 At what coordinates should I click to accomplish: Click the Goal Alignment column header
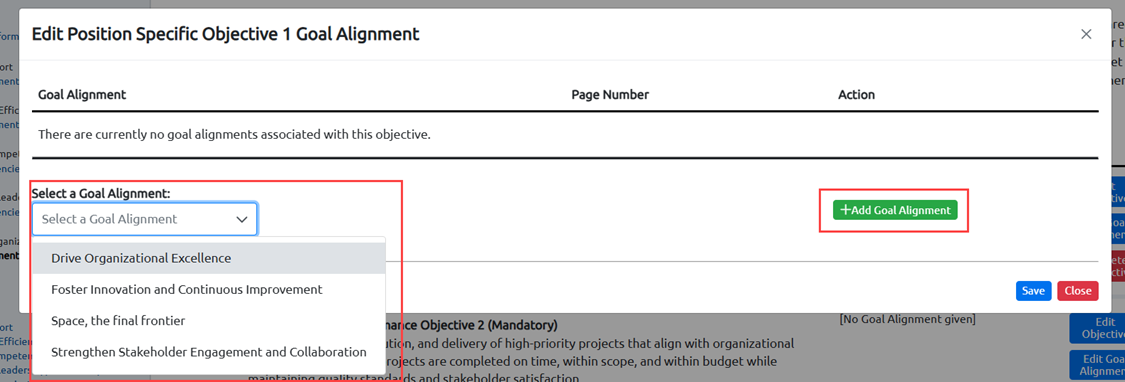pos(82,95)
